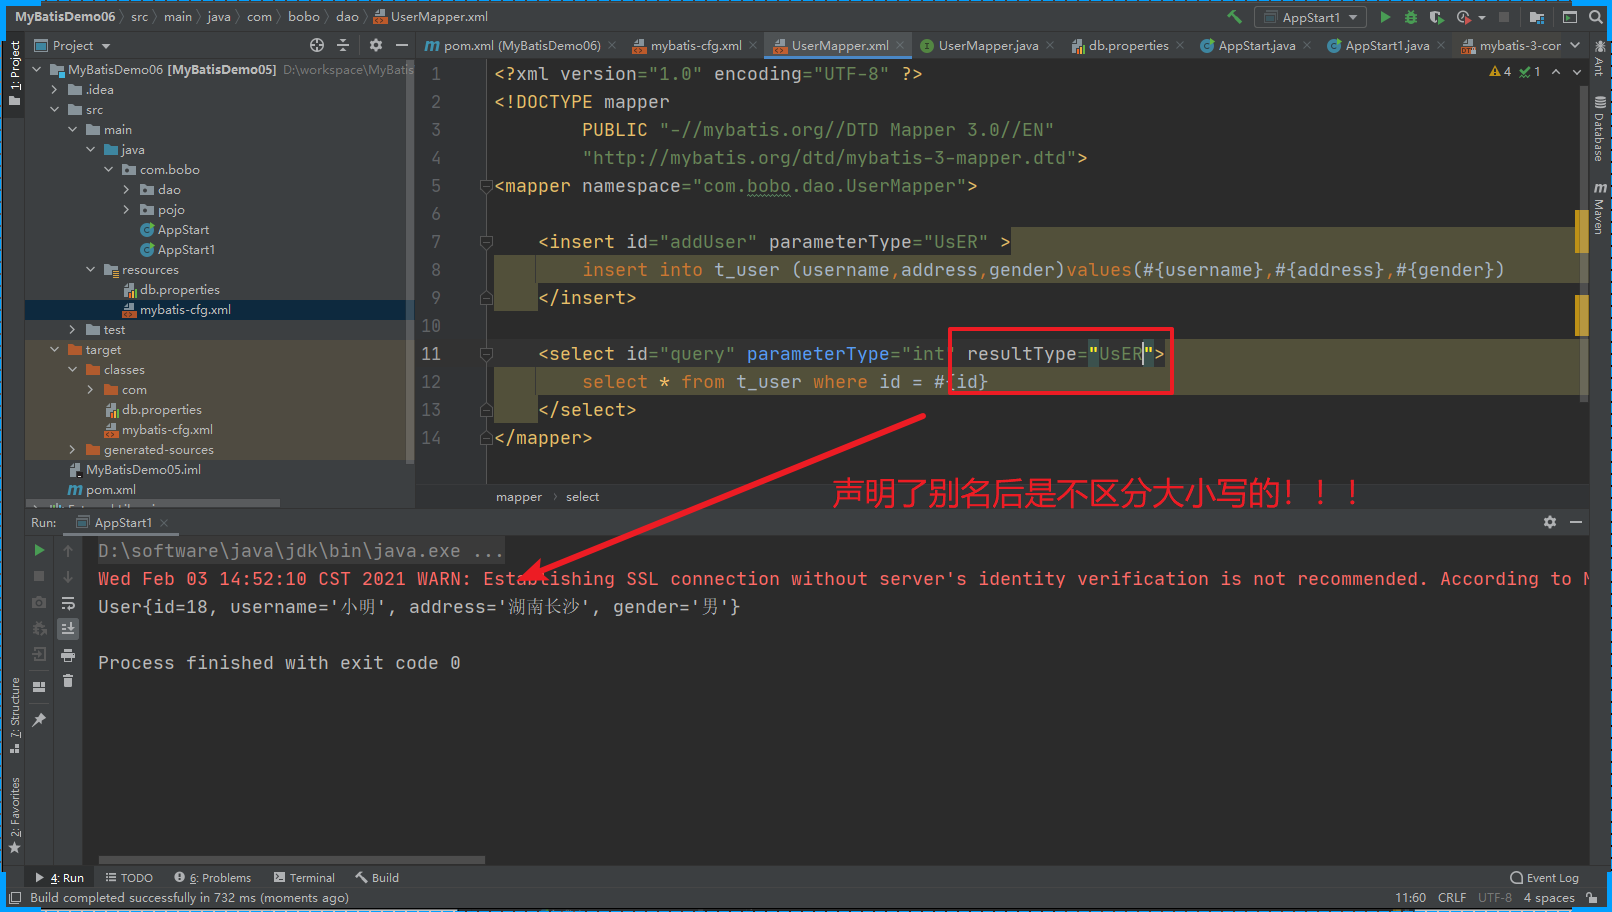This screenshot has width=1612, height=912.
Task: Rerun AppStart1 in Run panel
Action: [39, 550]
